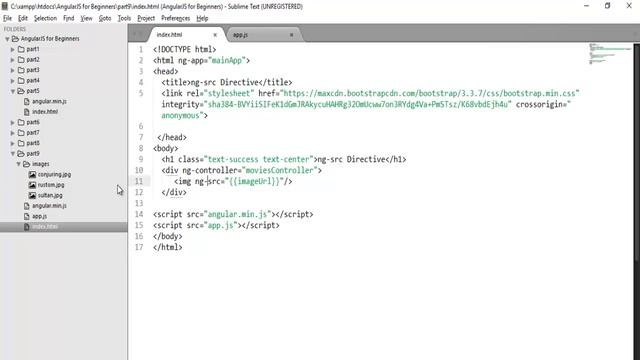This screenshot has width=640, height=360.
Task: Click the part3 folder icon
Action: [21, 70]
